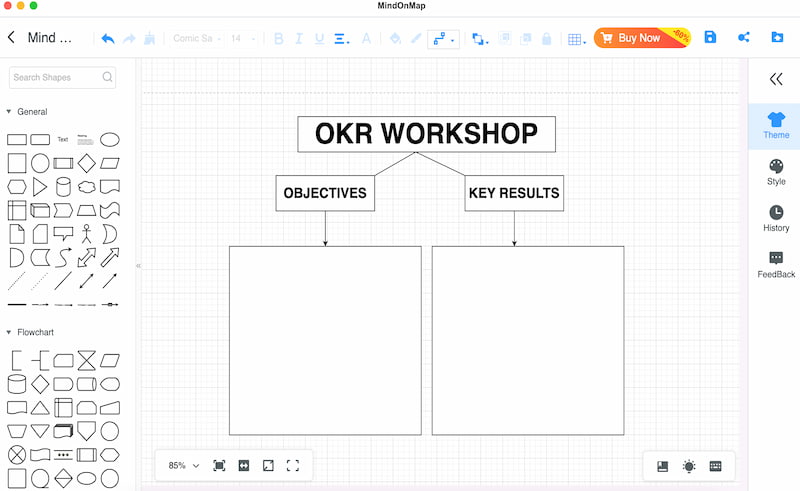Select the cloud shape in General
Screen dimensions: 800x491
[x=87, y=187]
